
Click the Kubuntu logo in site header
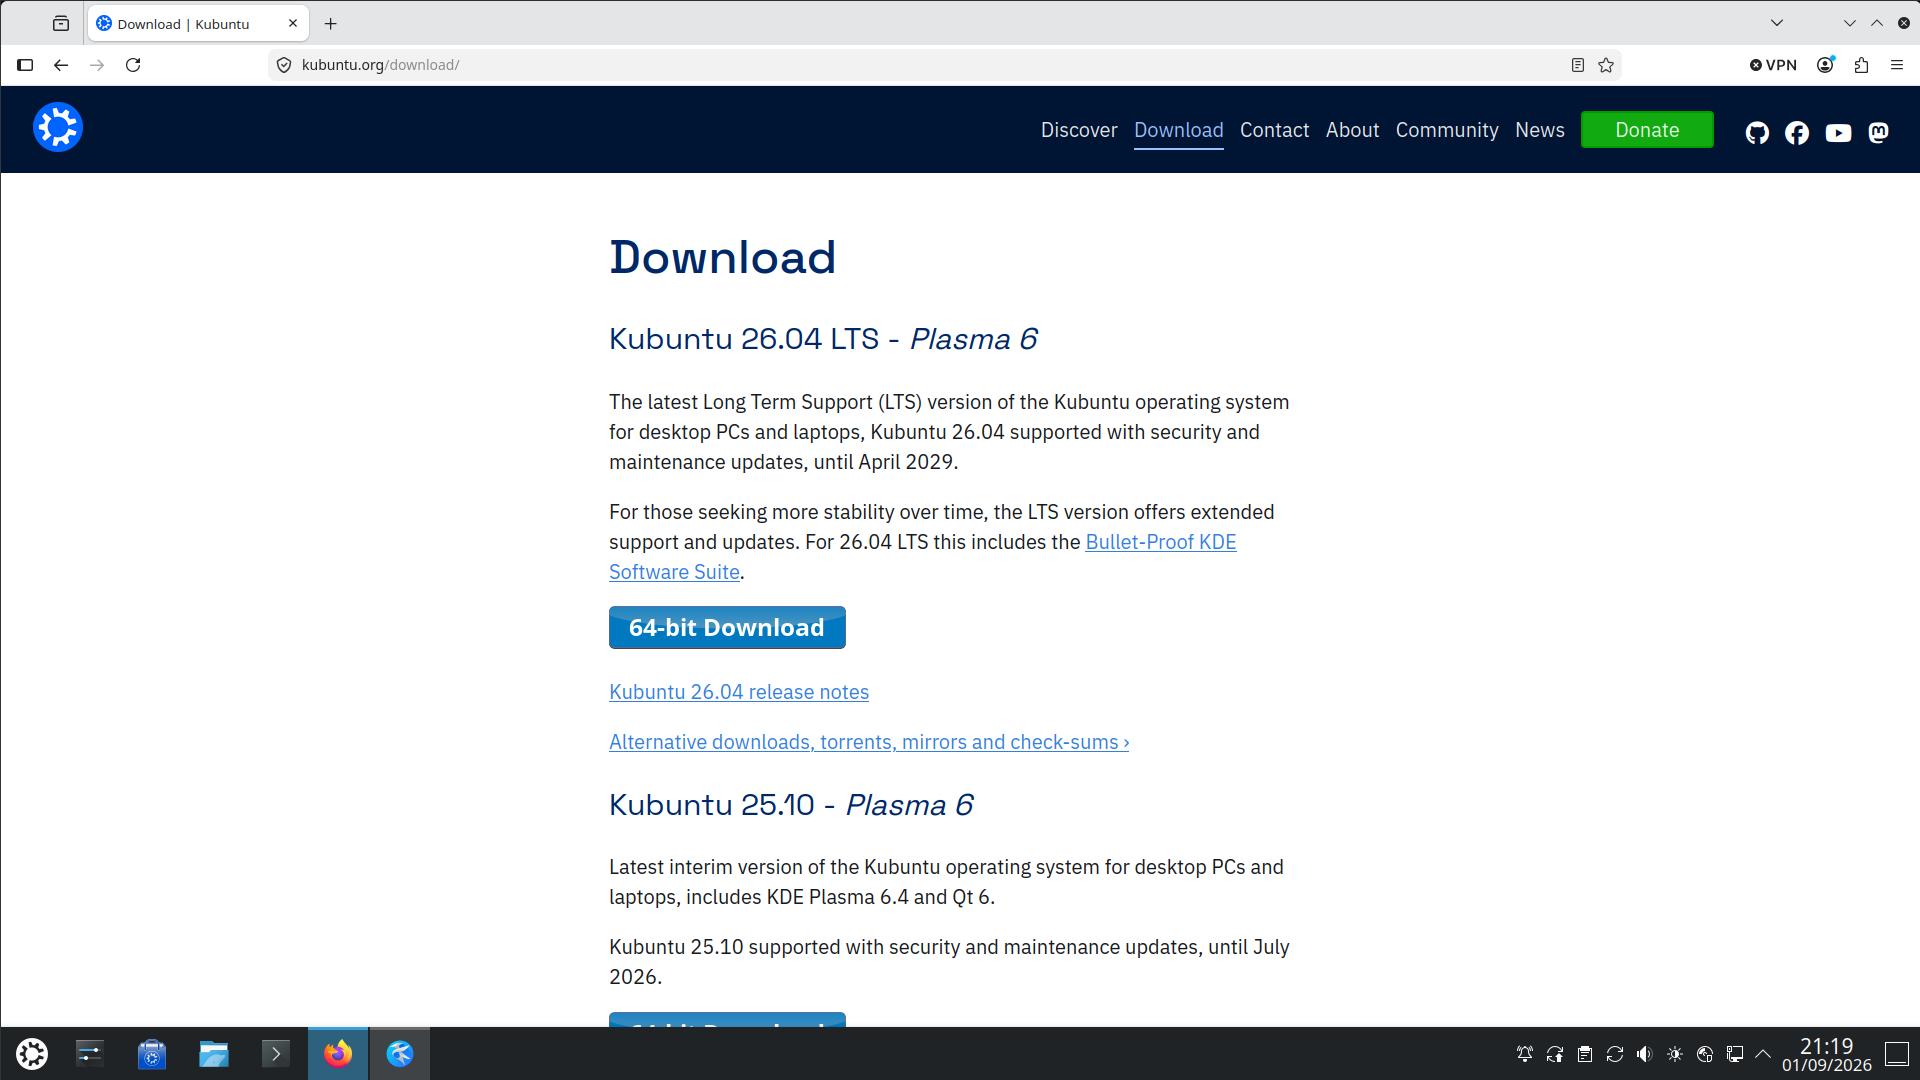(58, 128)
